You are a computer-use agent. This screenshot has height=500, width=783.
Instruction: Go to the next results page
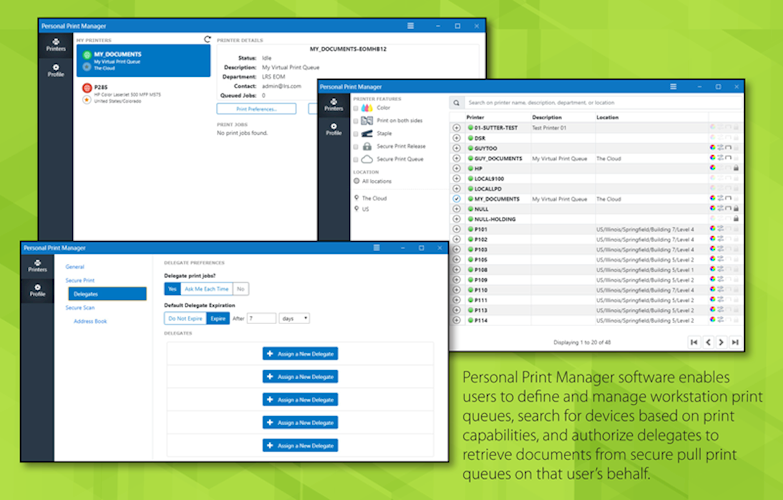coord(721,342)
